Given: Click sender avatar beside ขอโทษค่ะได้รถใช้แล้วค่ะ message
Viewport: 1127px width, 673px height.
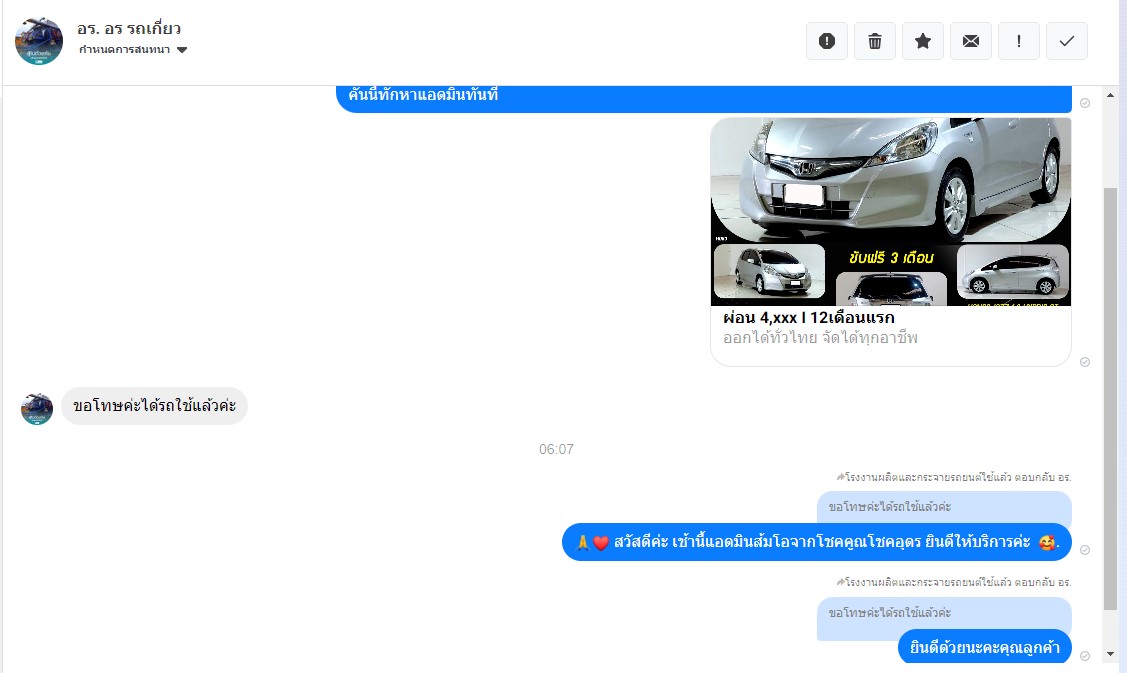Looking at the screenshot, I should pyautogui.click(x=37, y=409).
